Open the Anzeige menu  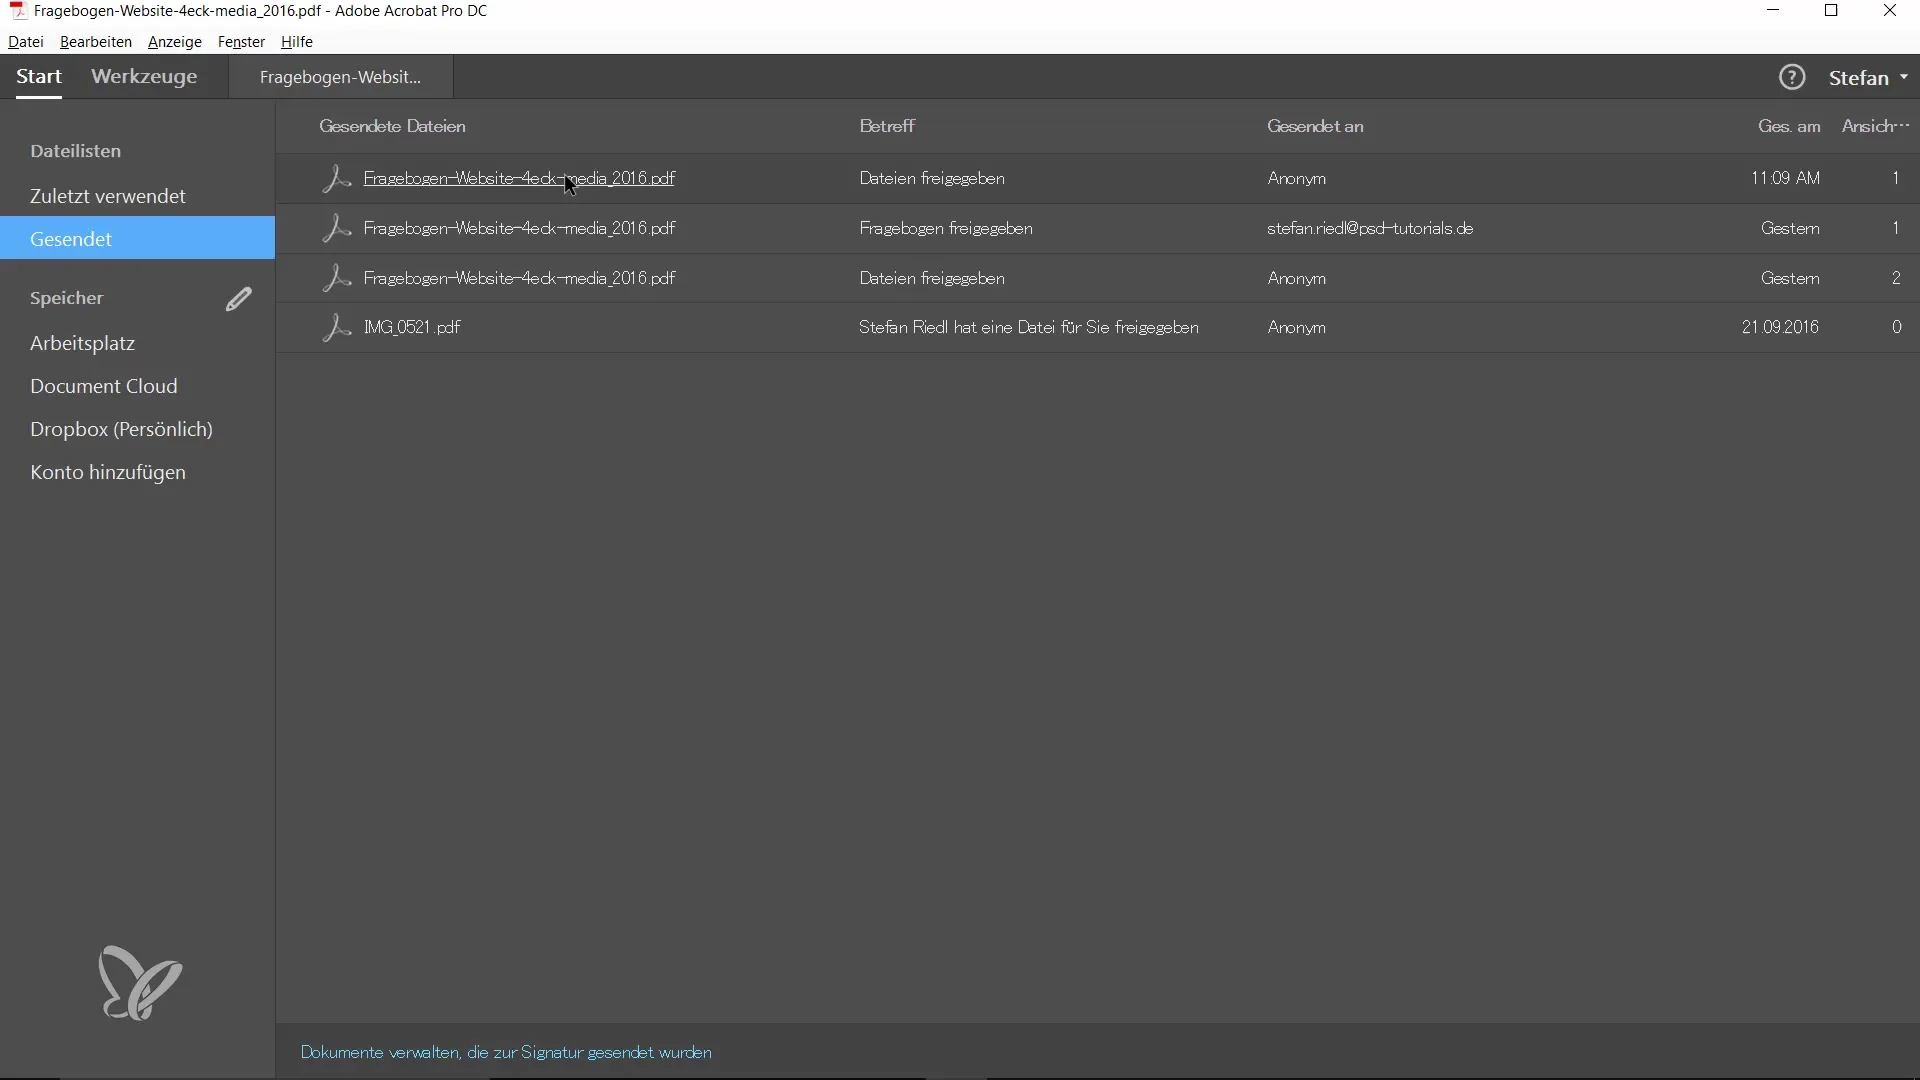(x=175, y=42)
